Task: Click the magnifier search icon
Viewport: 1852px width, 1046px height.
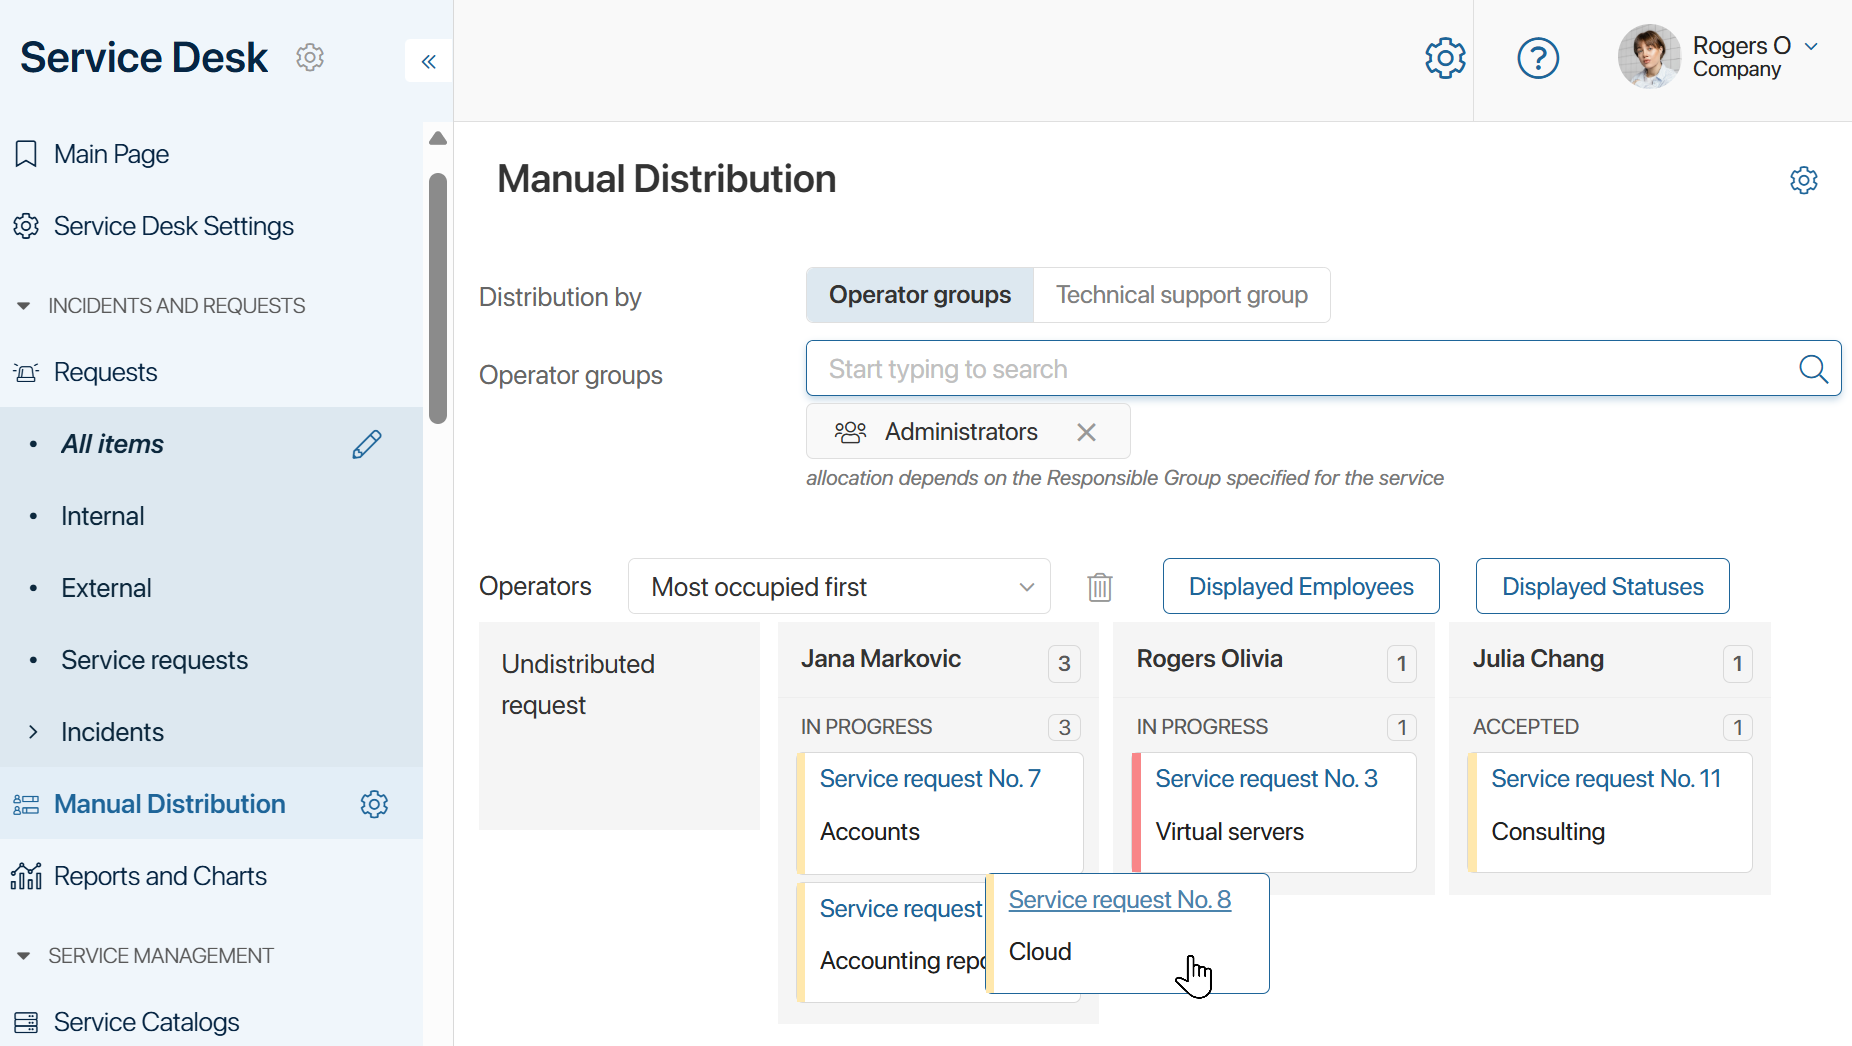Action: coord(1813,369)
